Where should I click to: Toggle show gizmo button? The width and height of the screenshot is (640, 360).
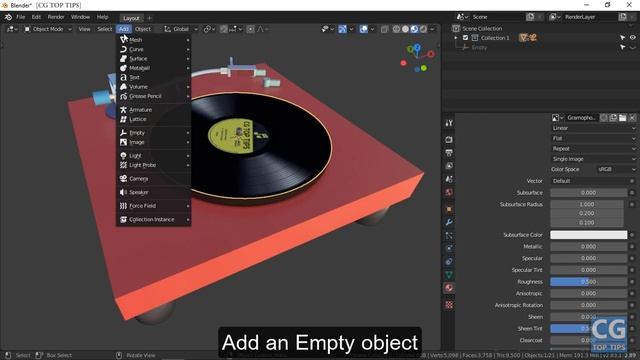tap(343, 29)
